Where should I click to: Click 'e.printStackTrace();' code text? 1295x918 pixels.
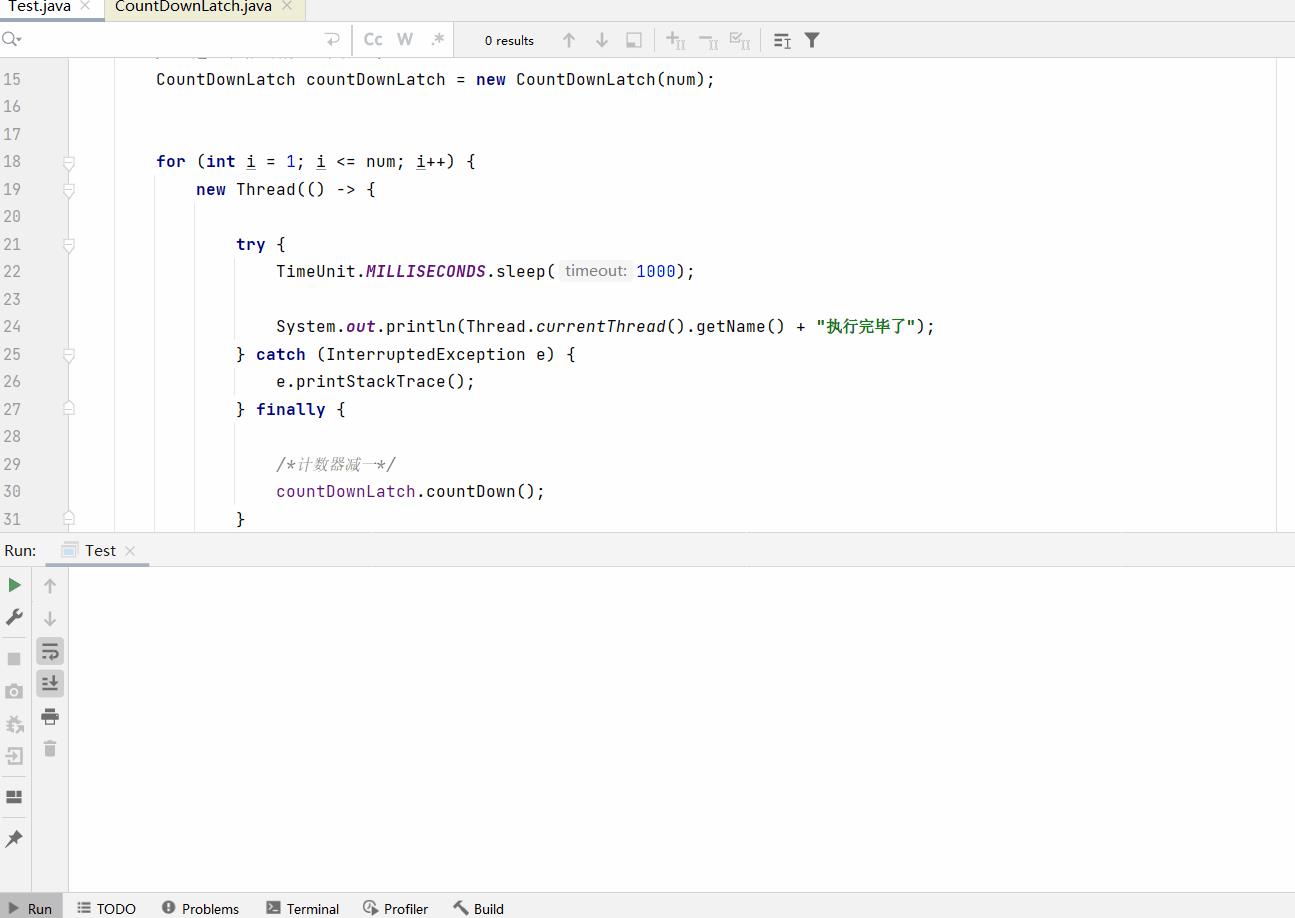[x=375, y=381]
